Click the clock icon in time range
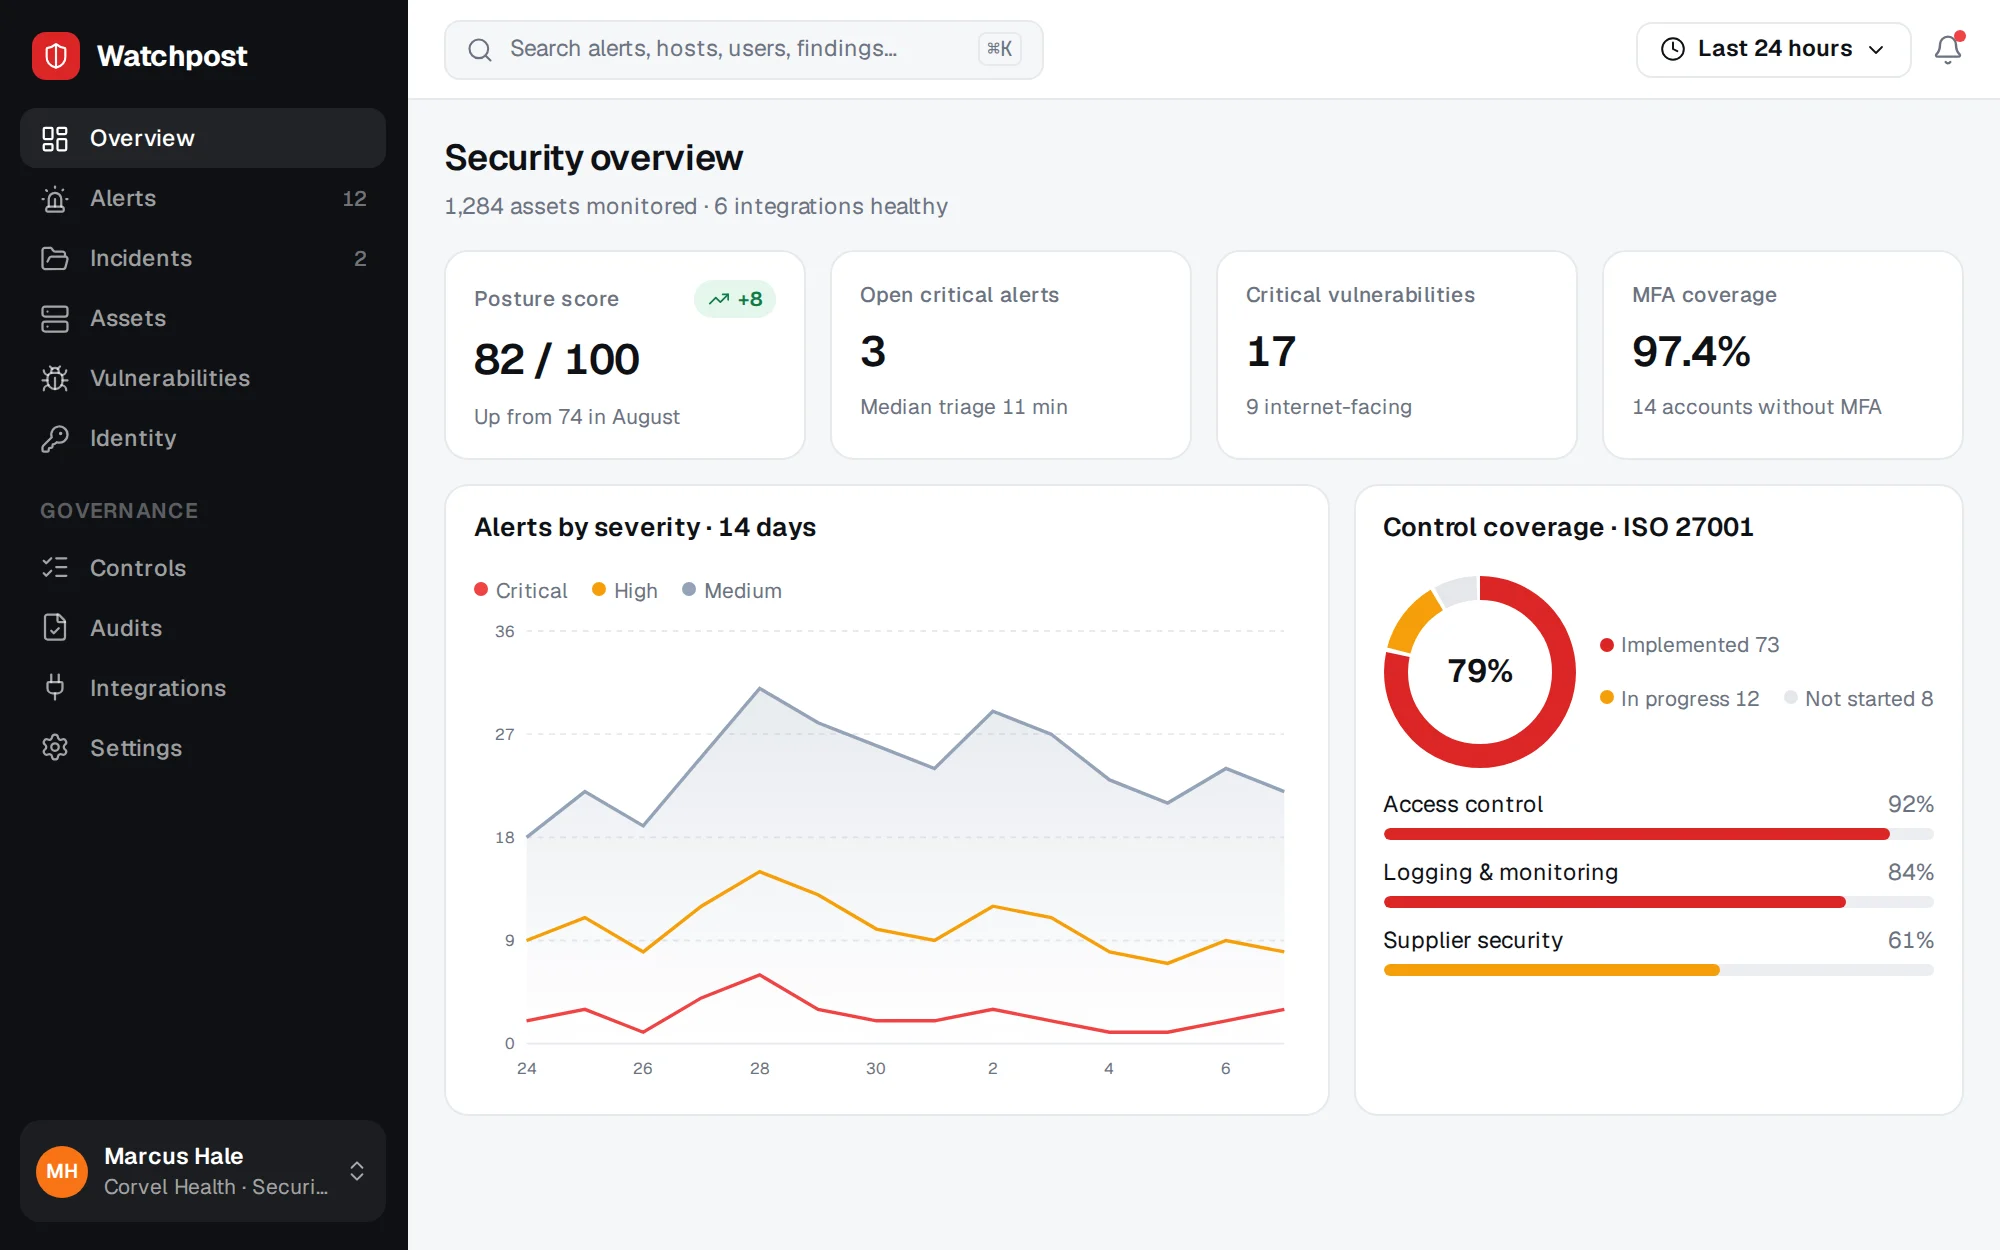This screenshot has height=1250, width=2000. pos(1673,49)
